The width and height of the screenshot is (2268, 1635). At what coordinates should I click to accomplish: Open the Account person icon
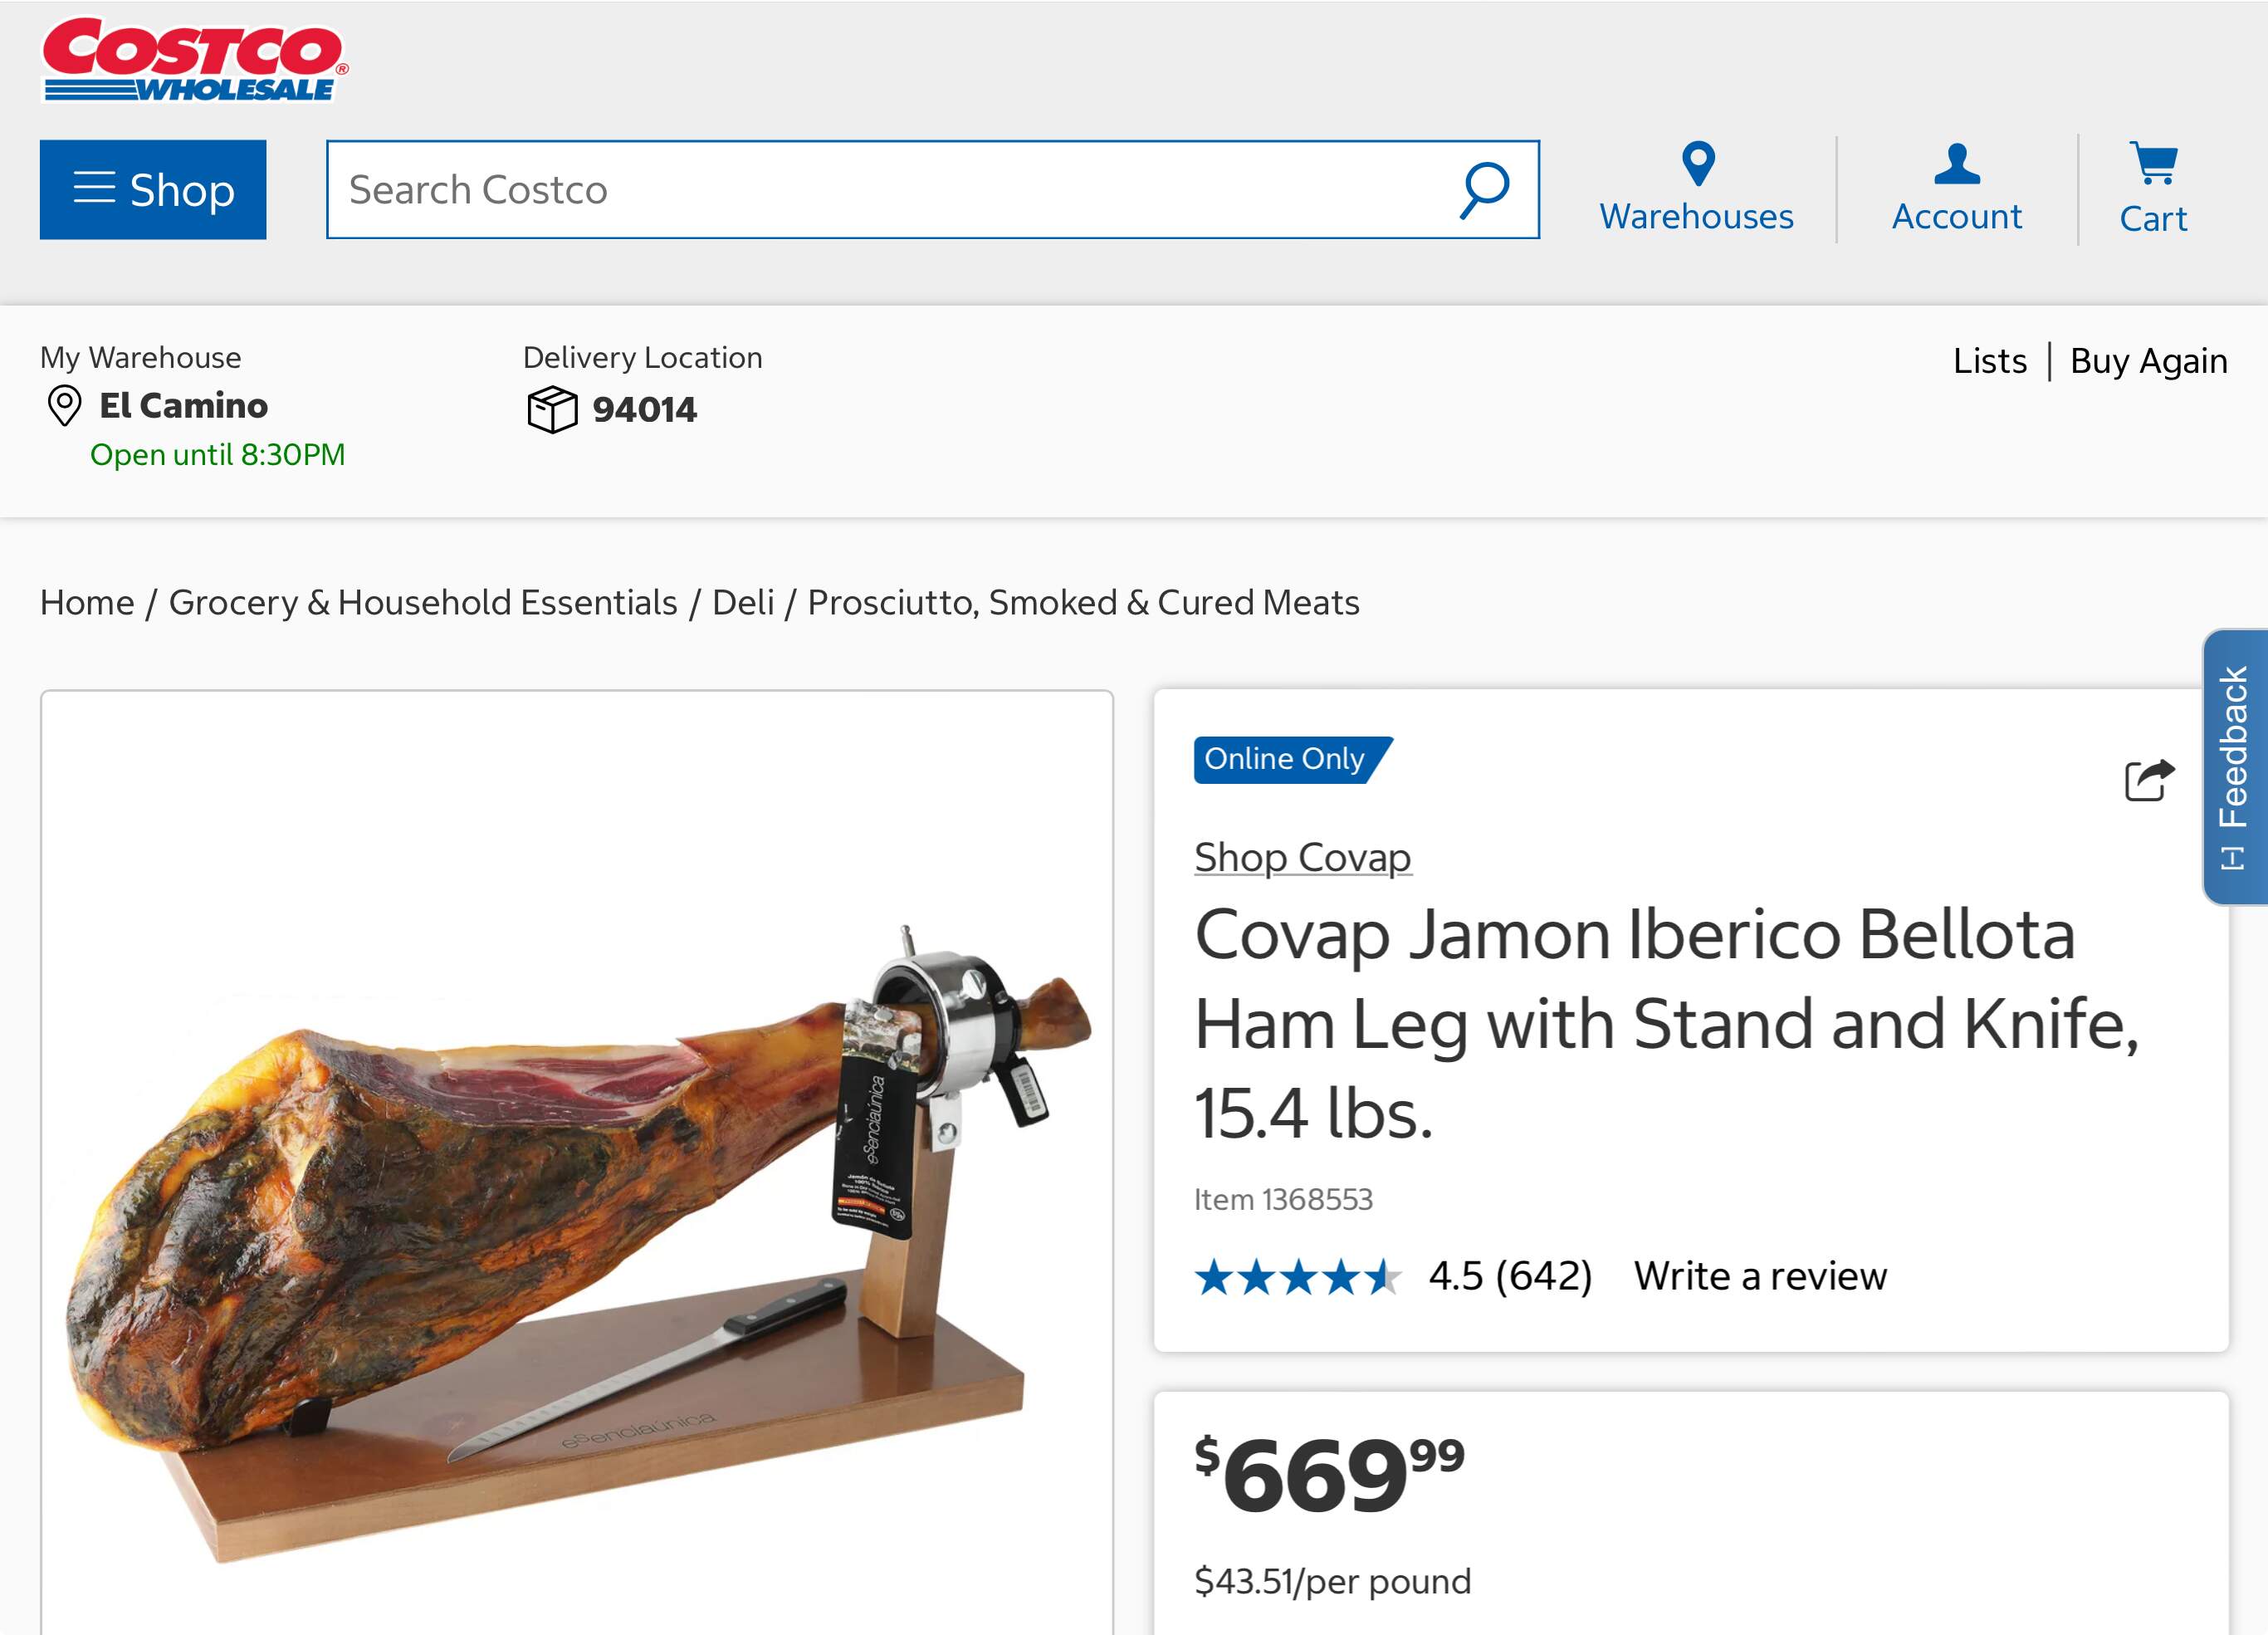point(1956,164)
